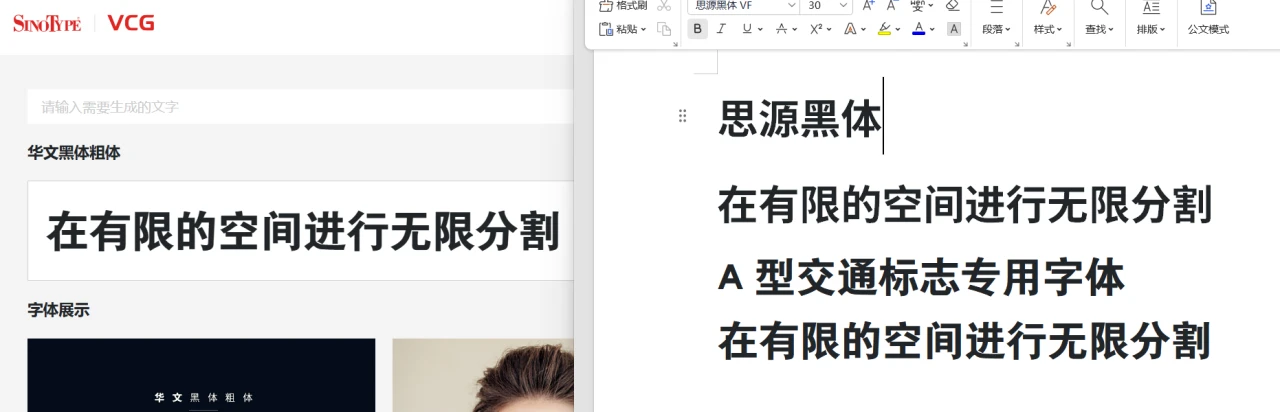Screen dimensions: 1280x412
Task: Click the copy icon beside 粘贴
Action: click(664, 29)
